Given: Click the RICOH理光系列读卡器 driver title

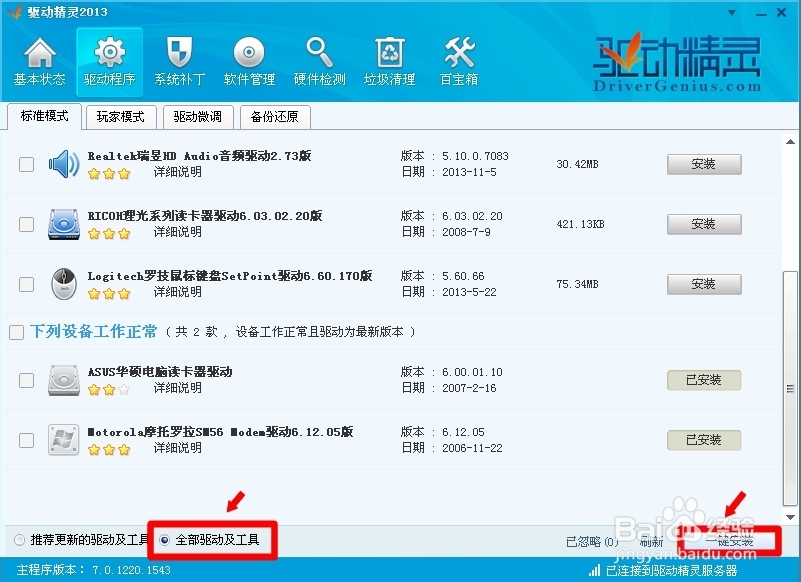Looking at the screenshot, I should point(205,216).
